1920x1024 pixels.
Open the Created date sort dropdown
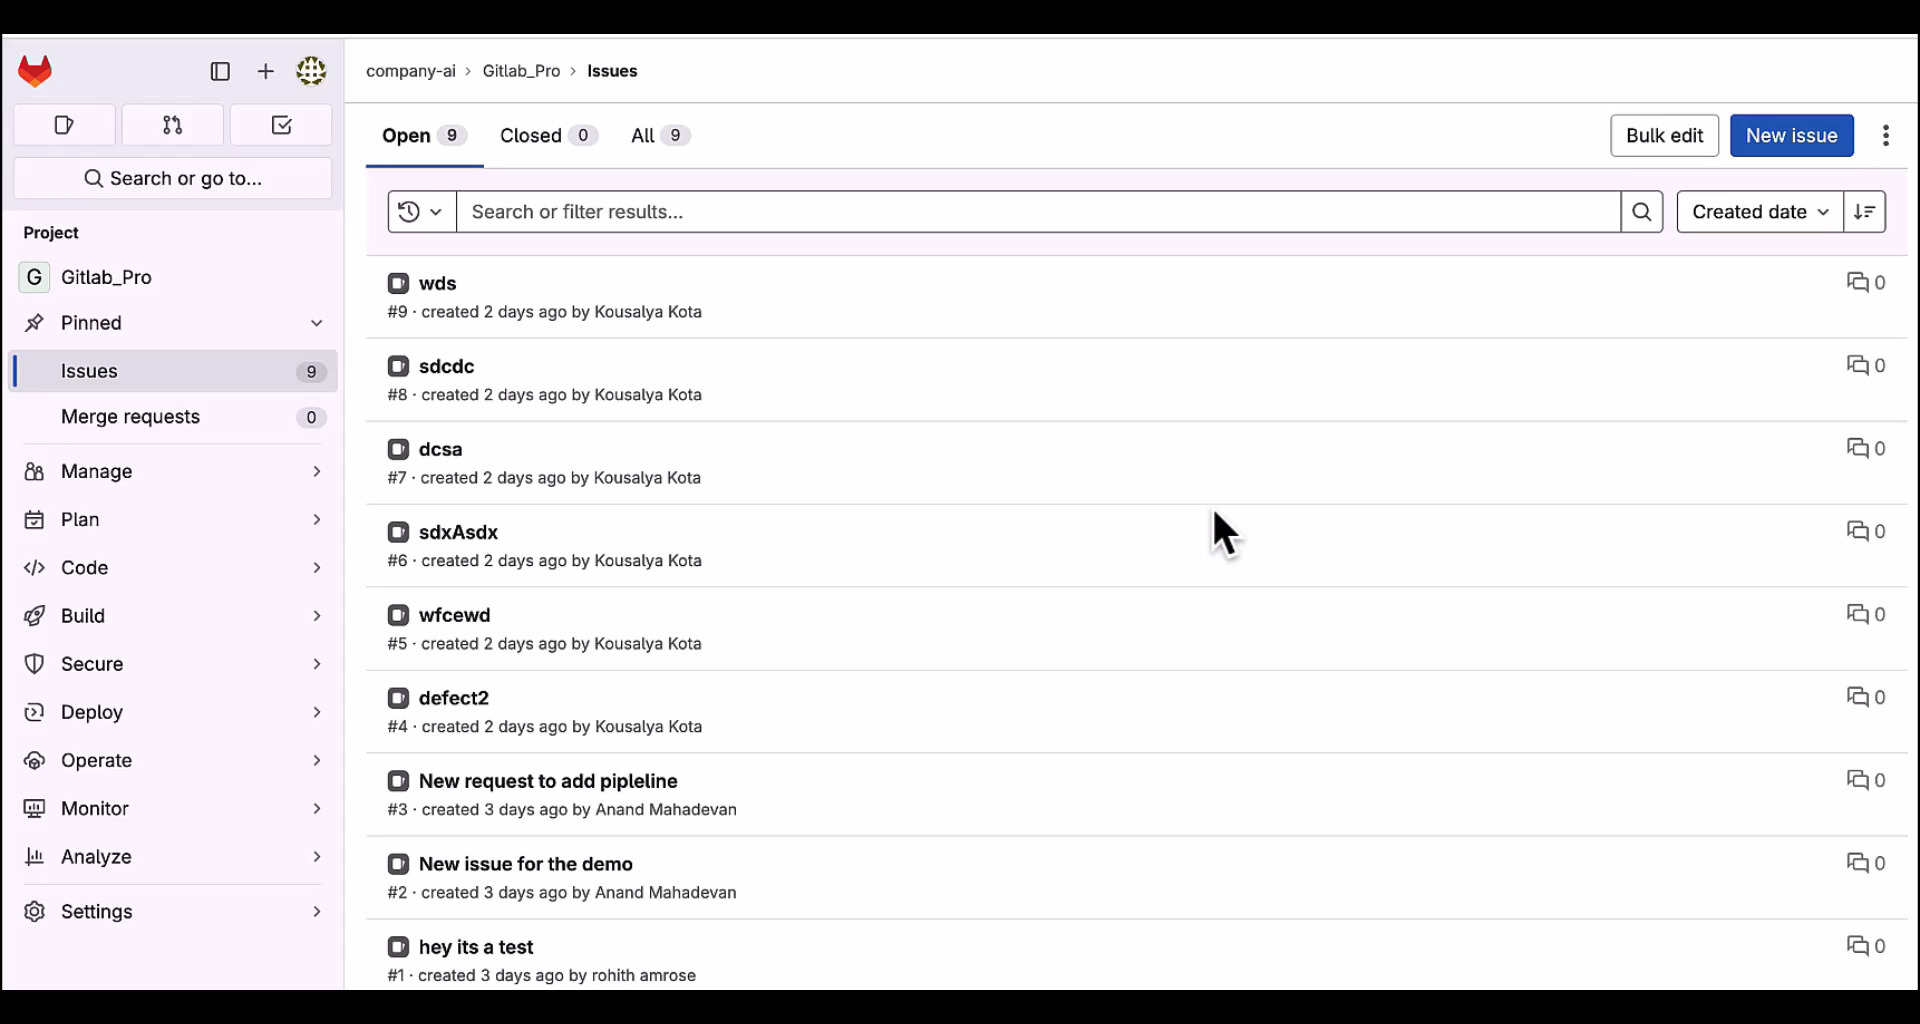coord(1760,212)
